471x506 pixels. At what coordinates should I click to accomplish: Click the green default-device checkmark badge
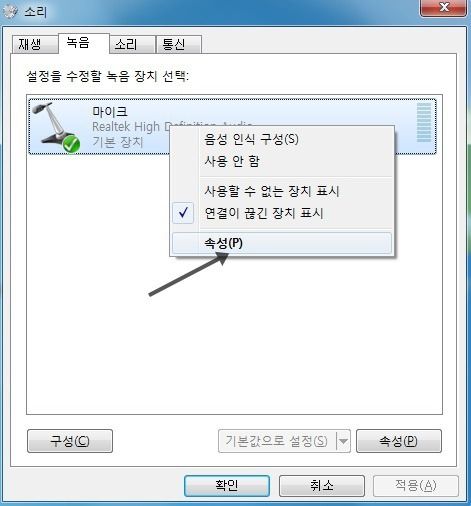(x=71, y=145)
